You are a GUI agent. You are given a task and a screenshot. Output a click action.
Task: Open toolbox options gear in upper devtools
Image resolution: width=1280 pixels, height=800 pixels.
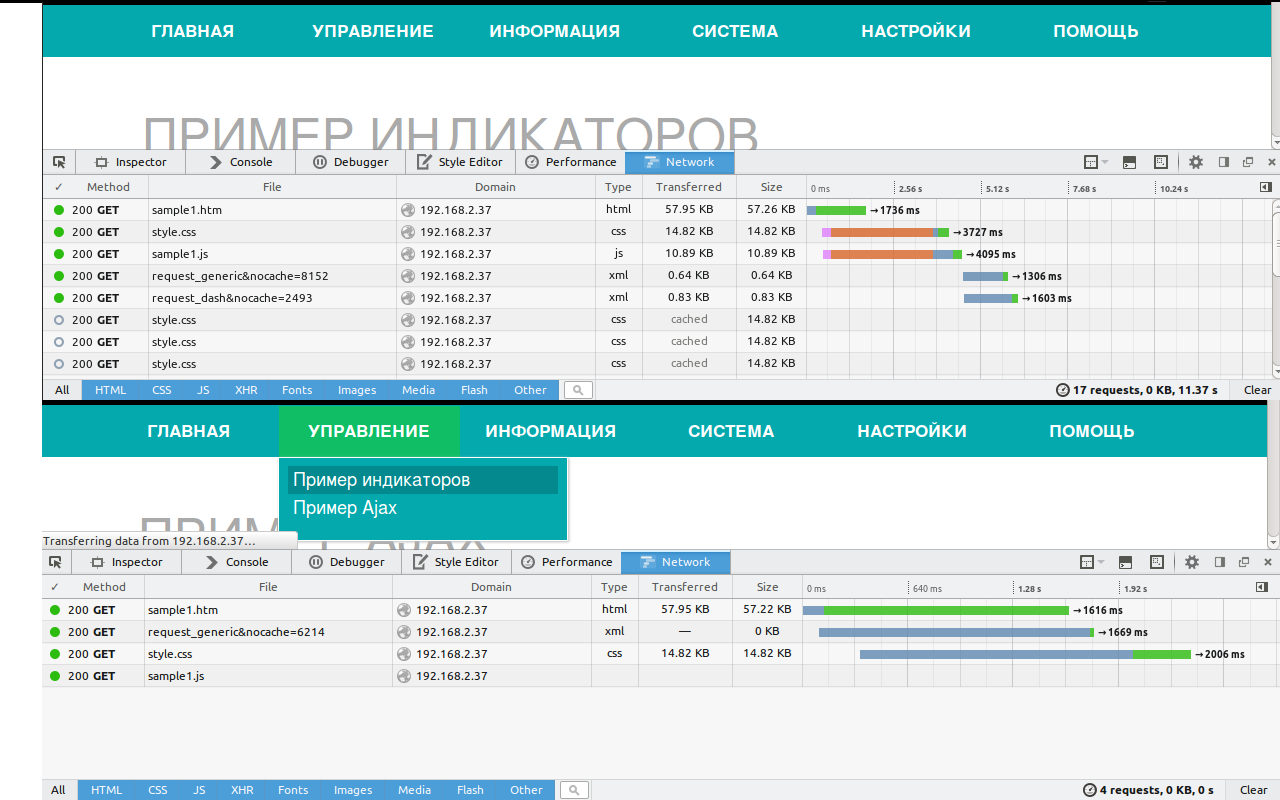click(1196, 162)
